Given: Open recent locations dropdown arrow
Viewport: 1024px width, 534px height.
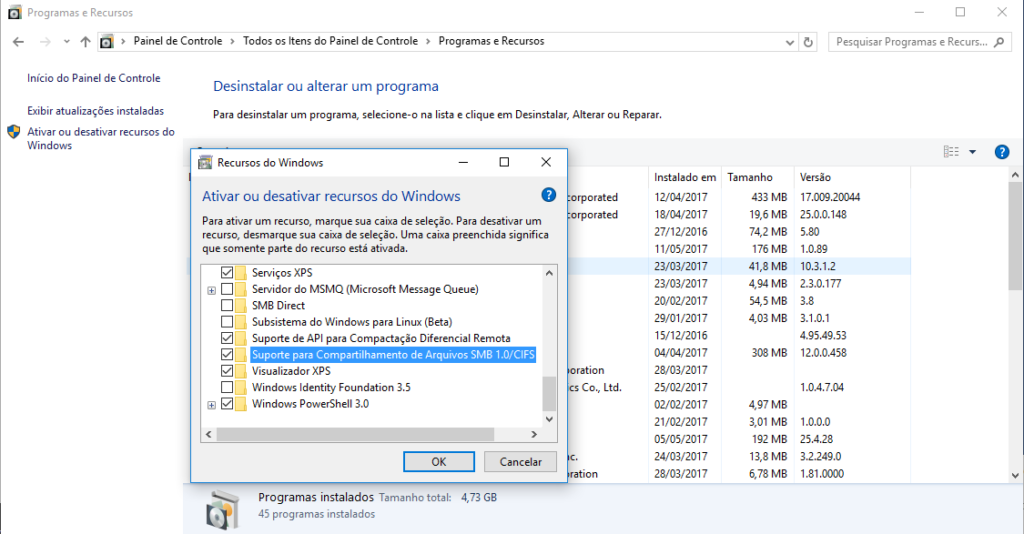Looking at the screenshot, I should click(x=67, y=42).
